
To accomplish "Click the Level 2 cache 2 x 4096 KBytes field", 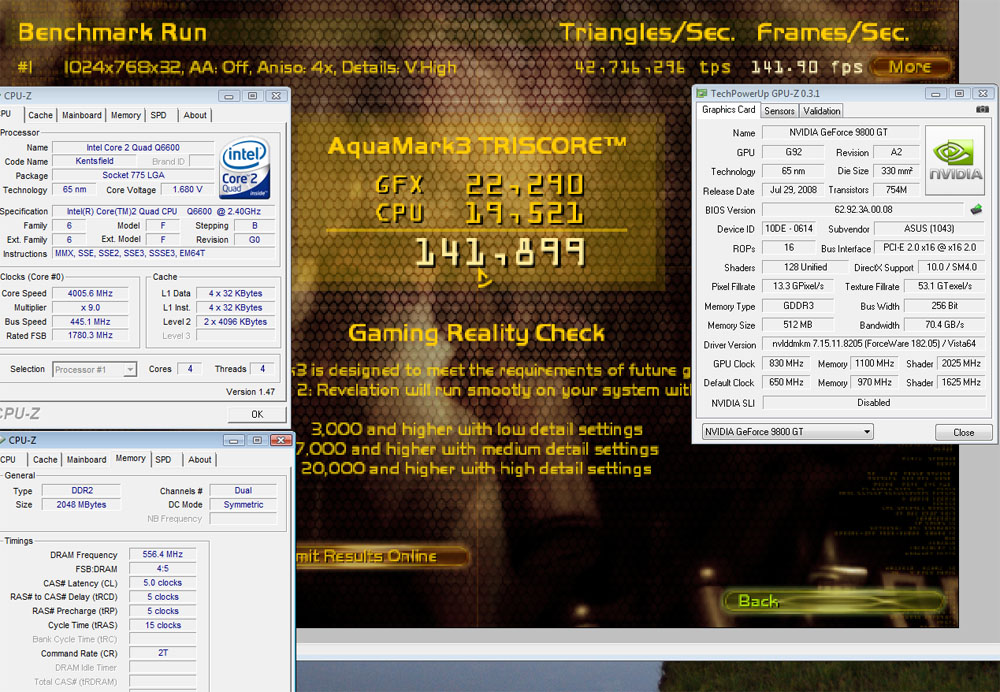I will pos(235,322).
